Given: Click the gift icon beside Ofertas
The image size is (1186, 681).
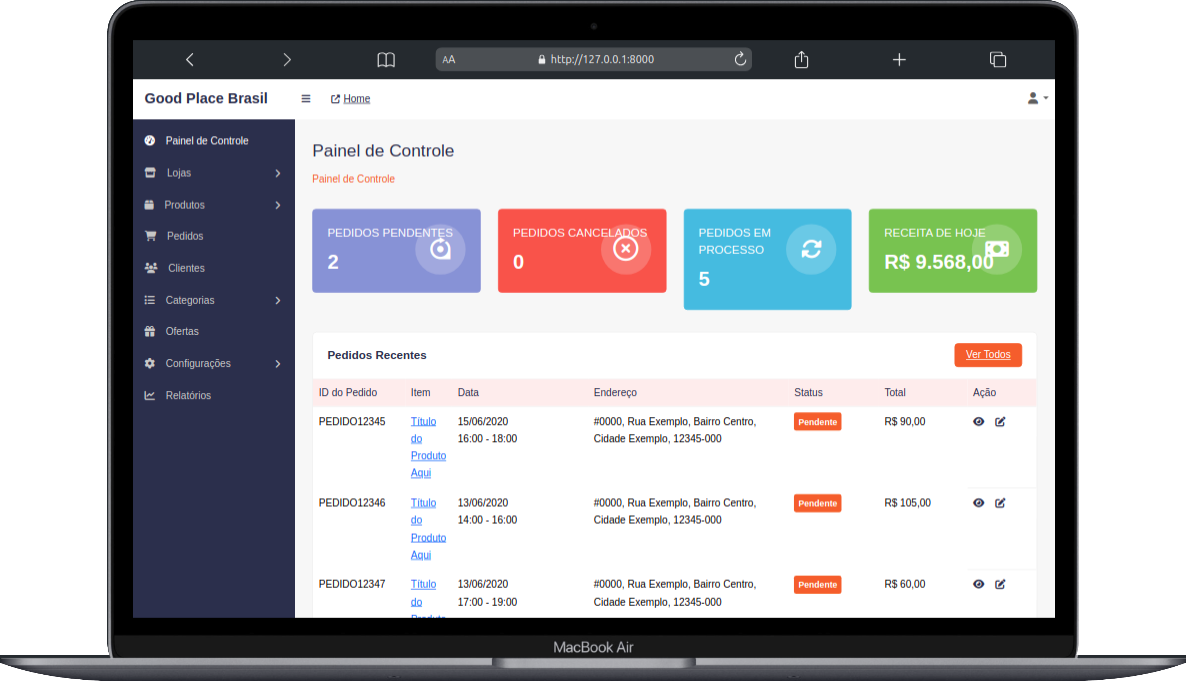Looking at the screenshot, I should [x=150, y=331].
